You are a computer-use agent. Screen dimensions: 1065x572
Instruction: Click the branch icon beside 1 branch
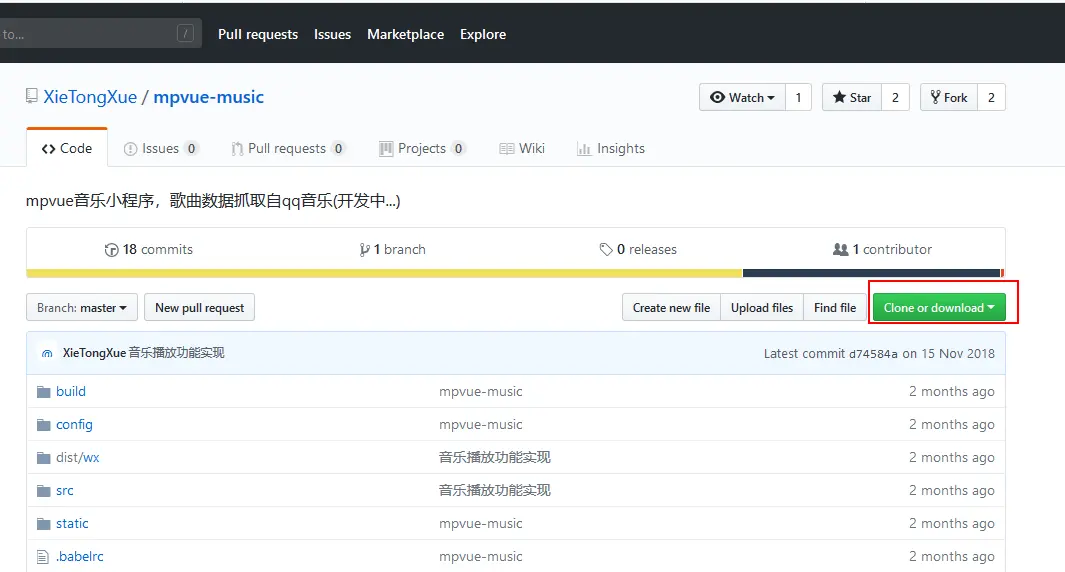click(x=365, y=250)
